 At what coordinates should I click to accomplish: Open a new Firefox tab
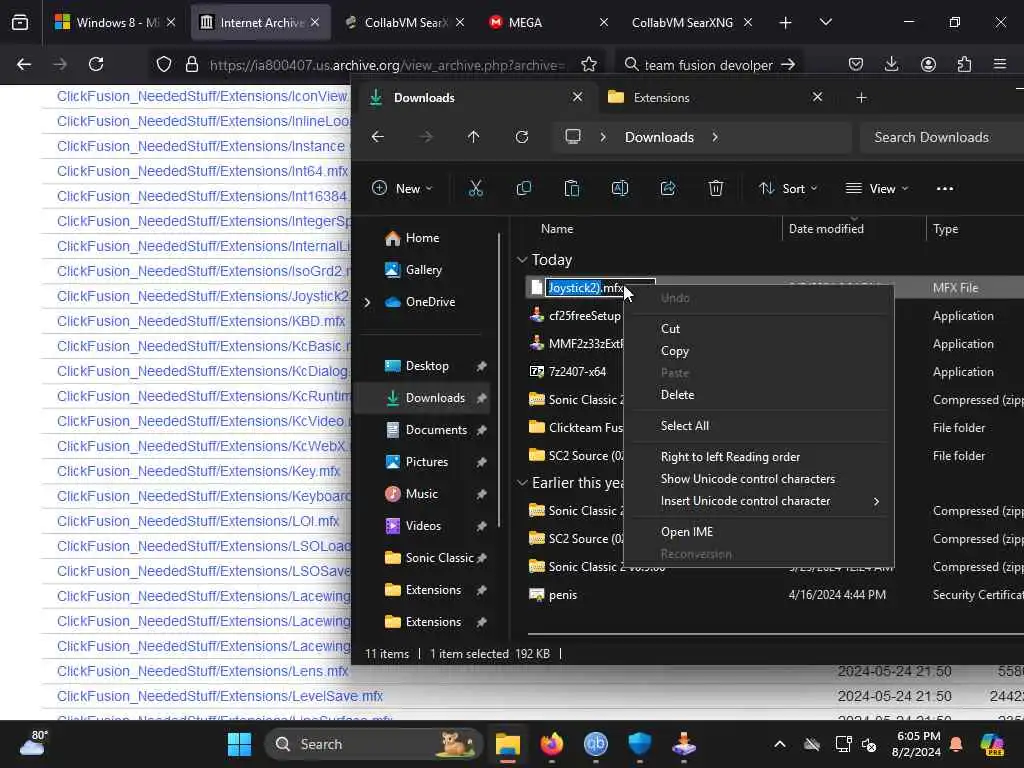pos(786,22)
